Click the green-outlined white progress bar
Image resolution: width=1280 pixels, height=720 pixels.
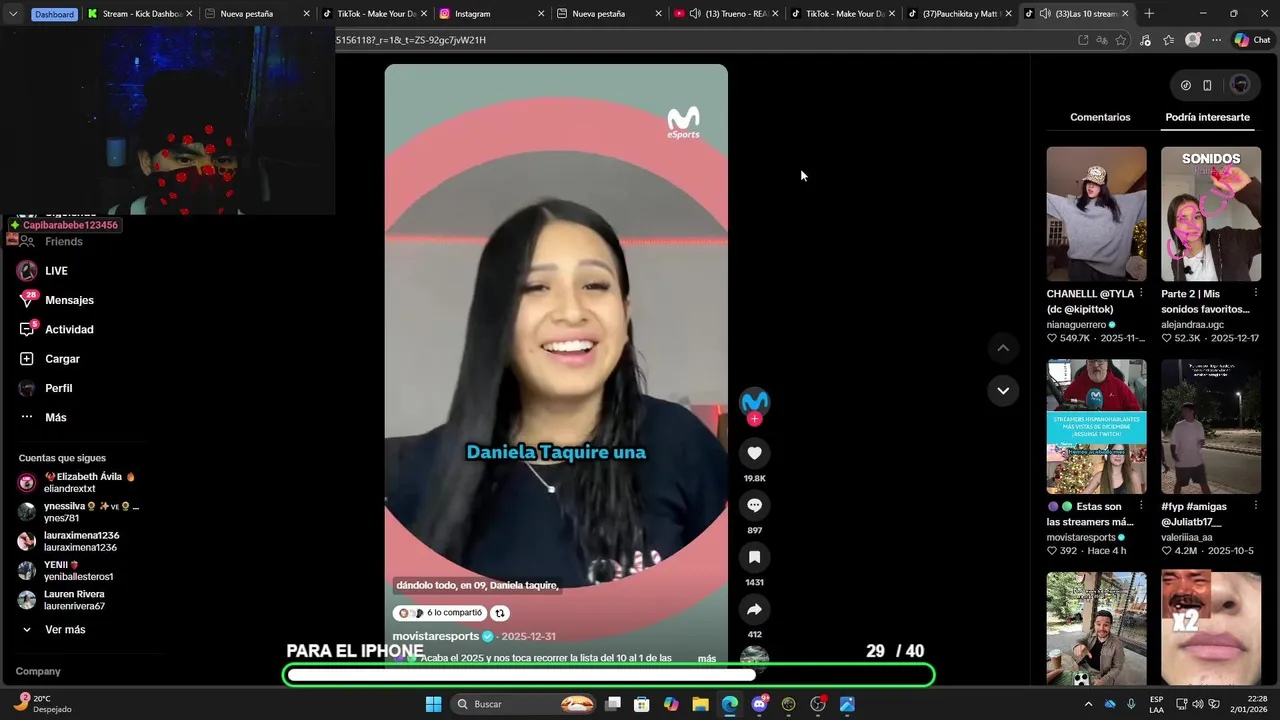tap(609, 675)
